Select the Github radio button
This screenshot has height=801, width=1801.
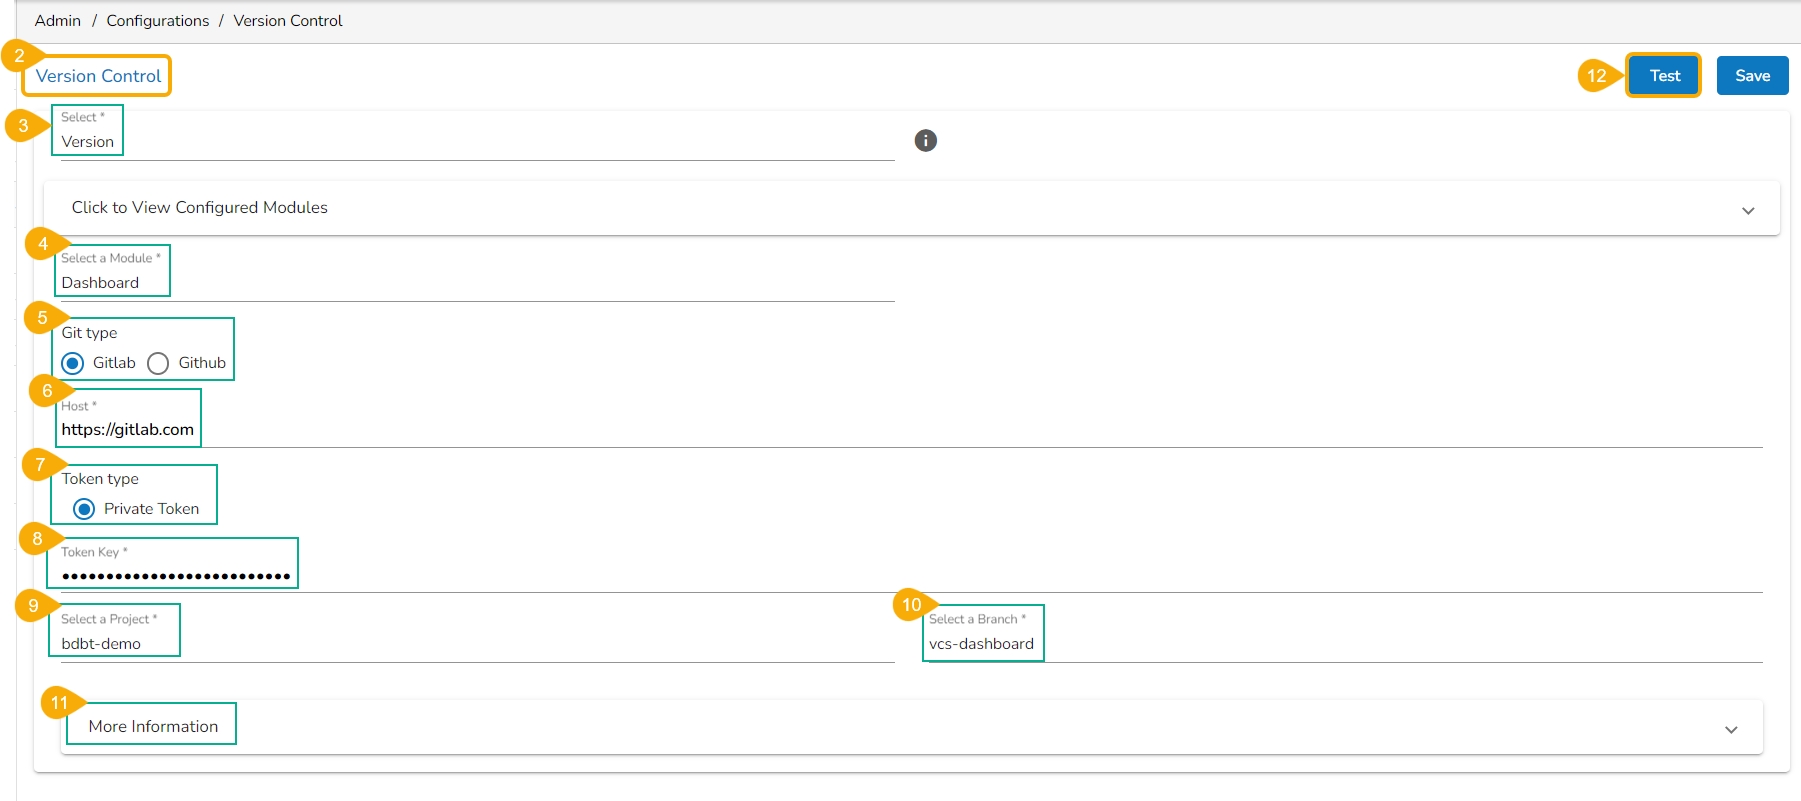[158, 363]
